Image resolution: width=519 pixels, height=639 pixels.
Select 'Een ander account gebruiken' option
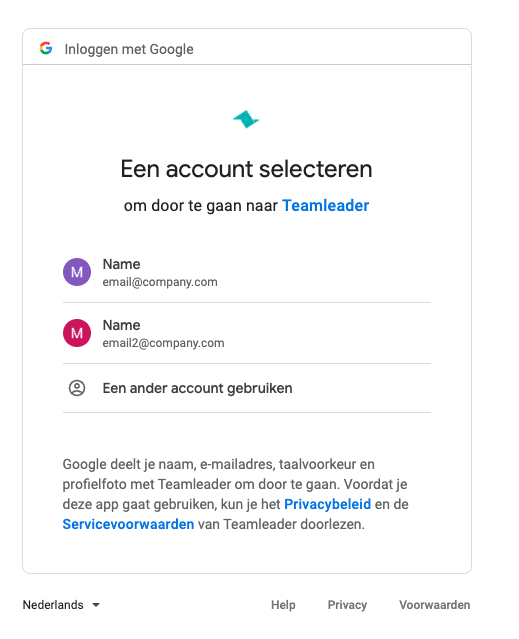[x=246, y=388]
